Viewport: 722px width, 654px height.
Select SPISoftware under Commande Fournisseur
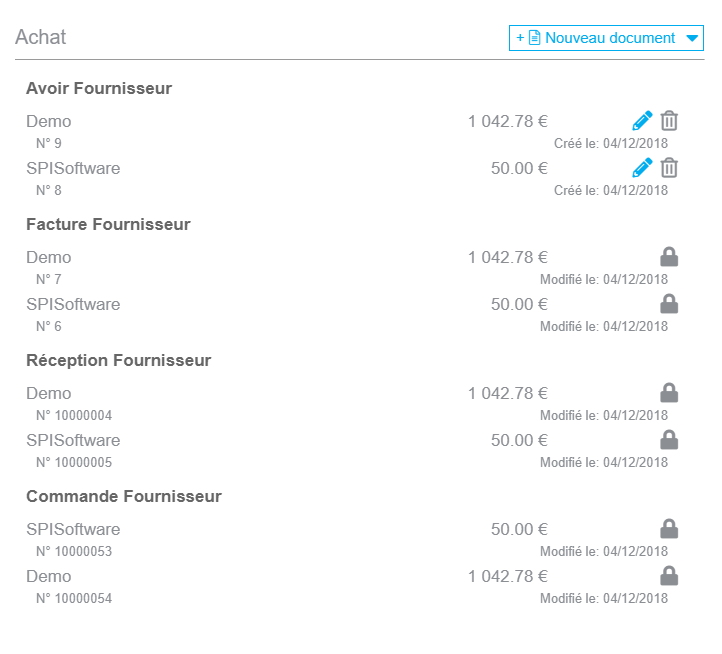[73, 529]
